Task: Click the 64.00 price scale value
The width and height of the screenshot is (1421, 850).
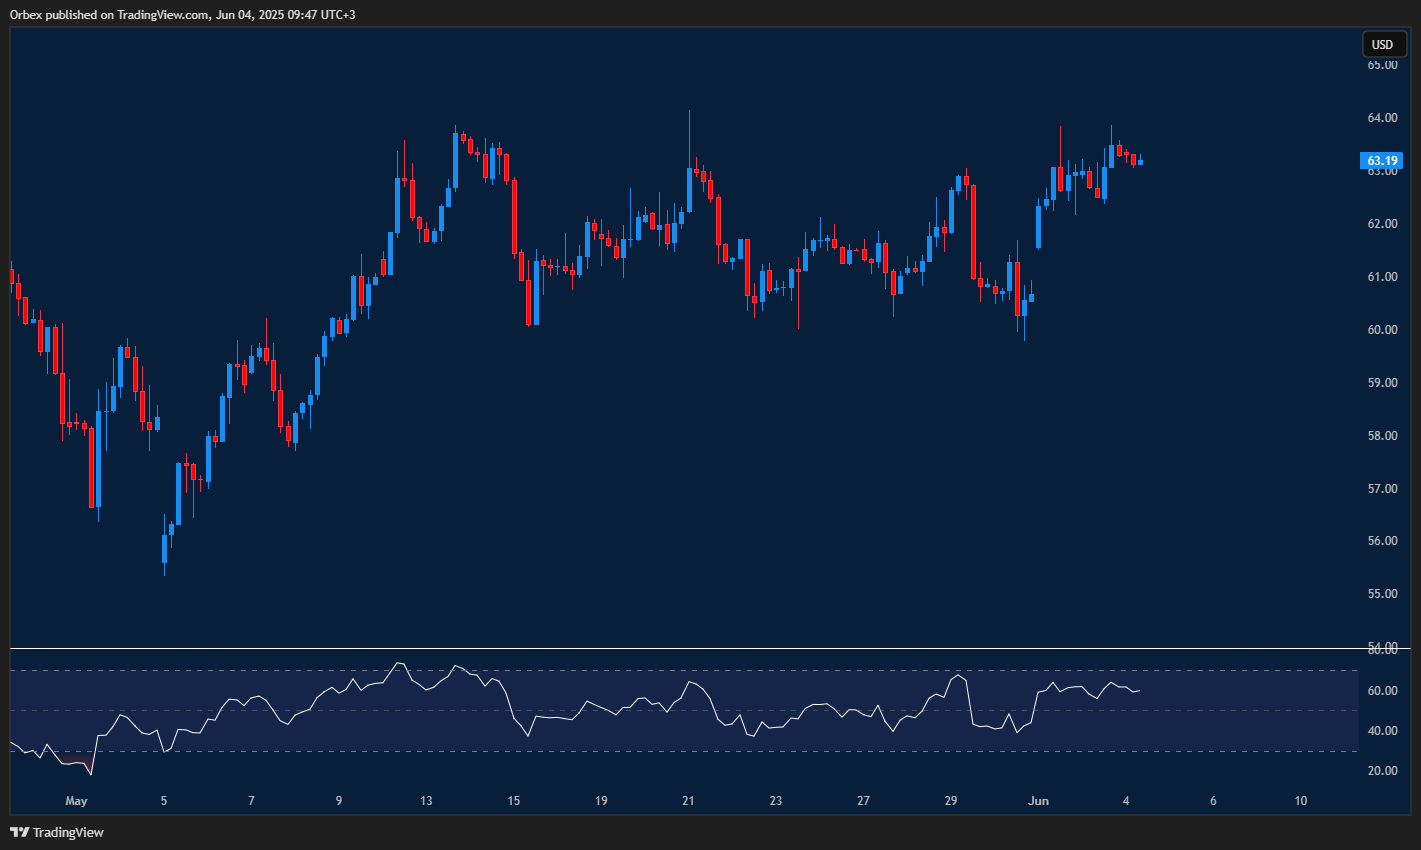Action: tap(1381, 117)
